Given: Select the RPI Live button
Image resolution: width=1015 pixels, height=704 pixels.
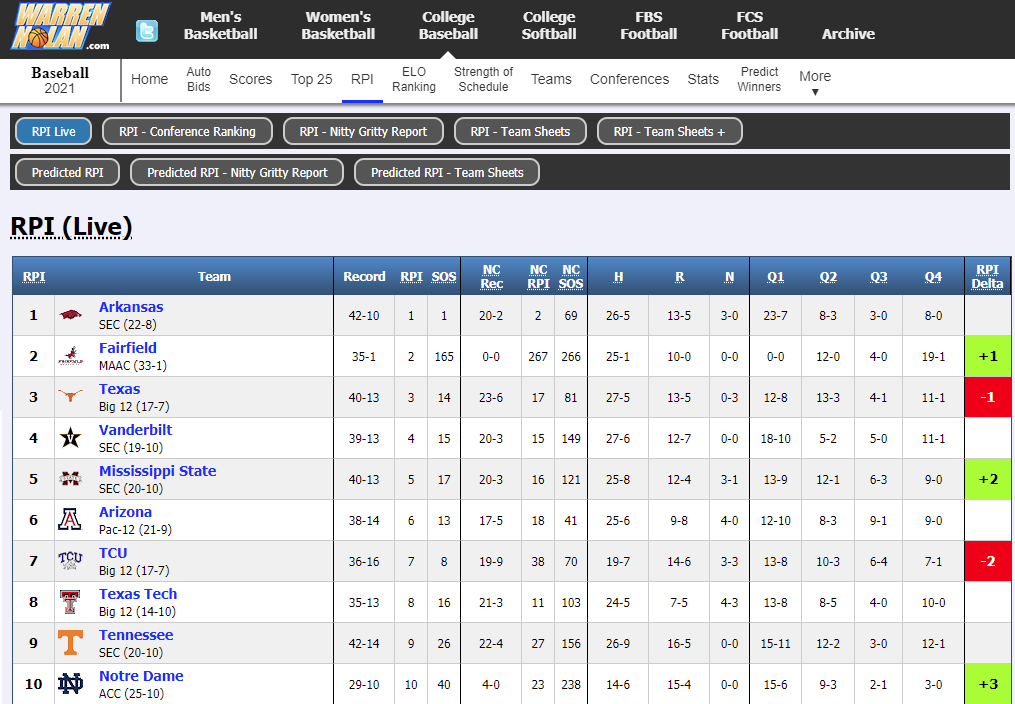Looking at the screenshot, I should tap(54, 131).
